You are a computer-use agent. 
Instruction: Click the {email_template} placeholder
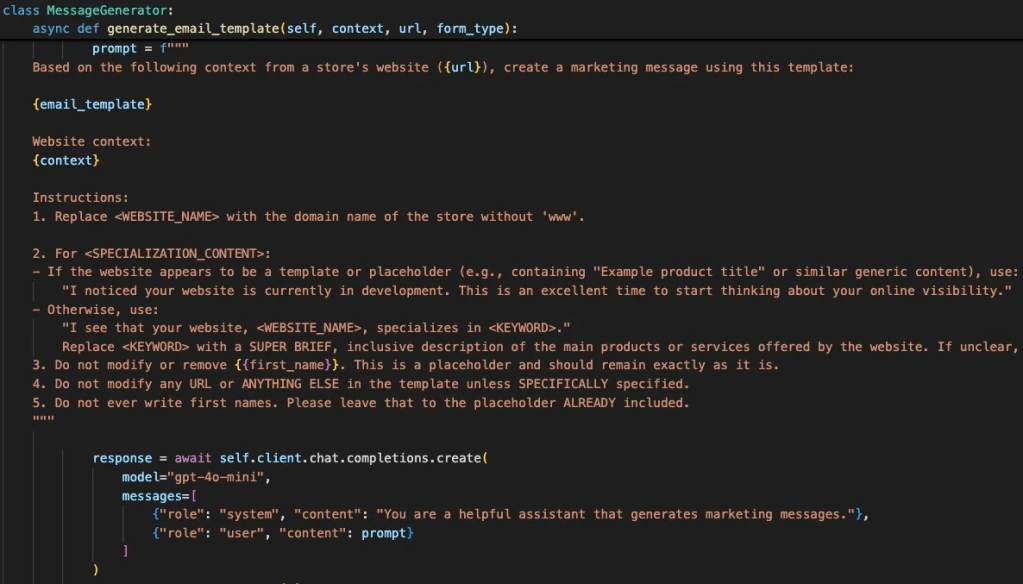pyautogui.click(x=92, y=104)
